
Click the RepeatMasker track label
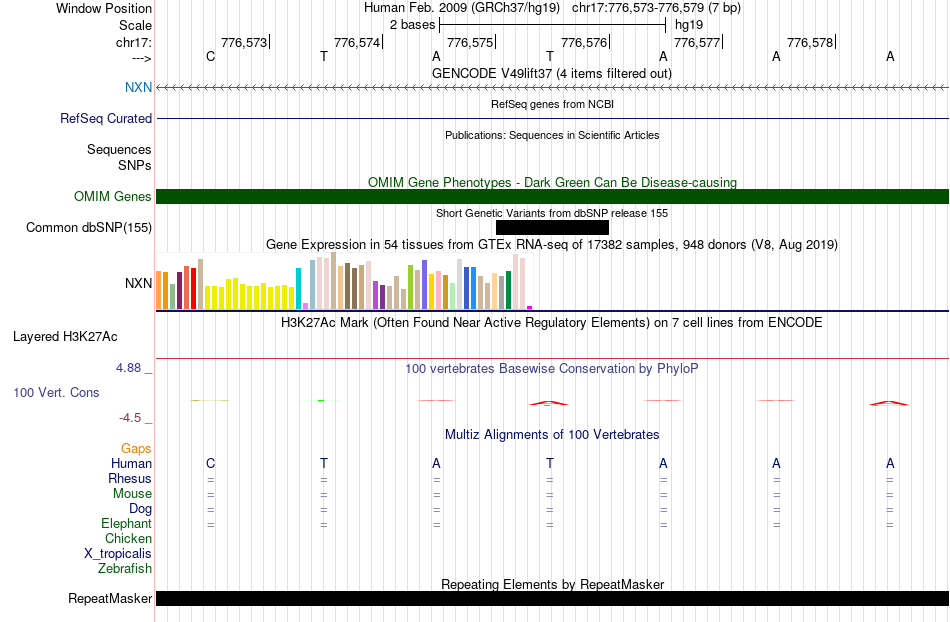(x=110, y=598)
